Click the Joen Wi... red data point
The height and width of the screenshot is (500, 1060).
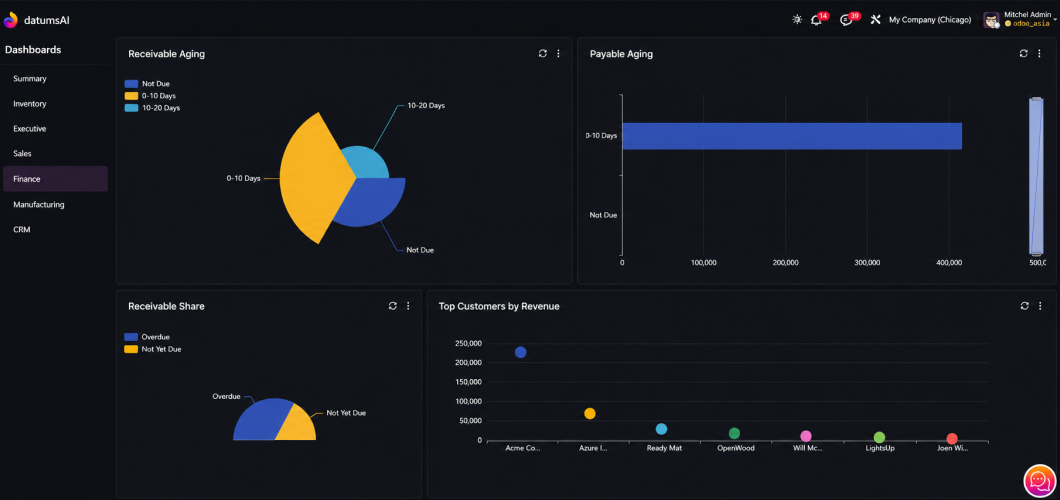pyautogui.click(x=952, y=439)
